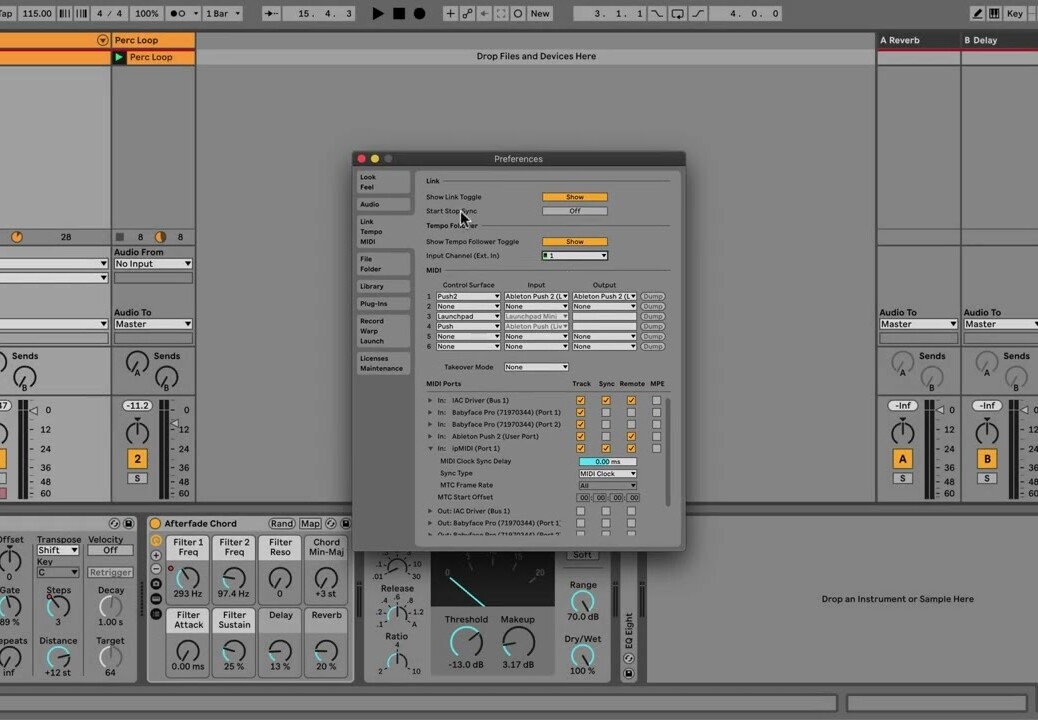Open the Licenses Maintenance tab
Screen dimensions: 1038x720
383,363
